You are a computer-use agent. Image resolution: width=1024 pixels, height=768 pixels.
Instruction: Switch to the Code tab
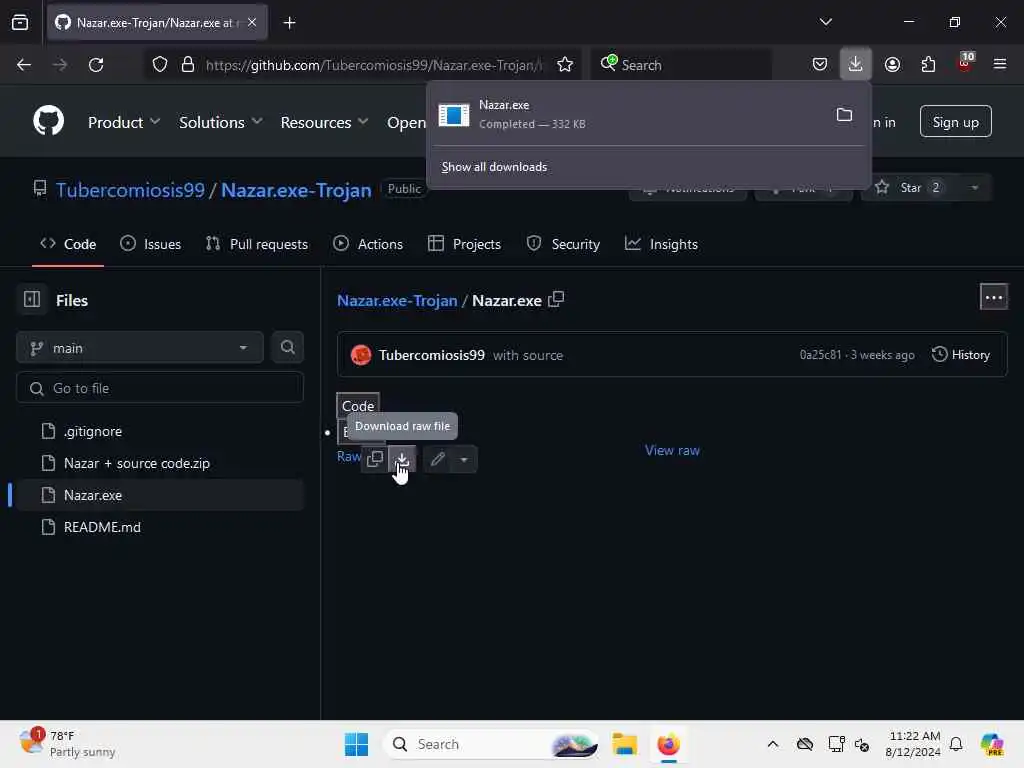click(68, 244)
